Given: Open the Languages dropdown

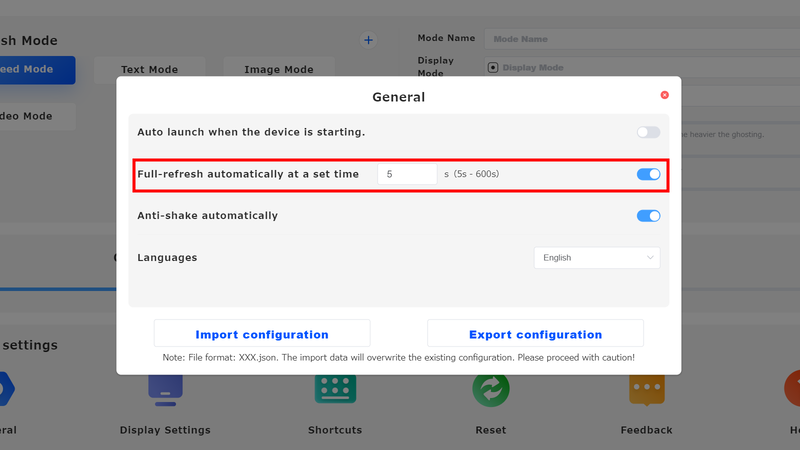Looking at the screenshot, I should (x=597, y=258).
